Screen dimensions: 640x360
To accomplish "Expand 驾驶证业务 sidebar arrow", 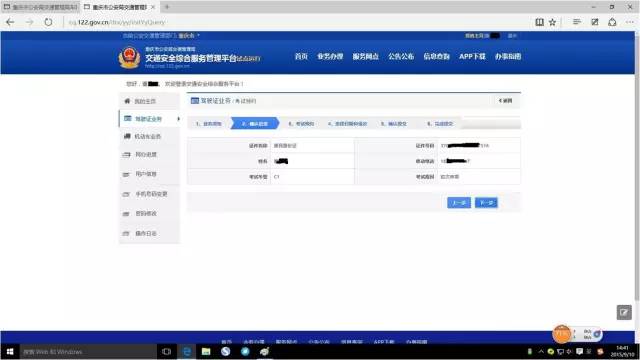I will point(178,119).
